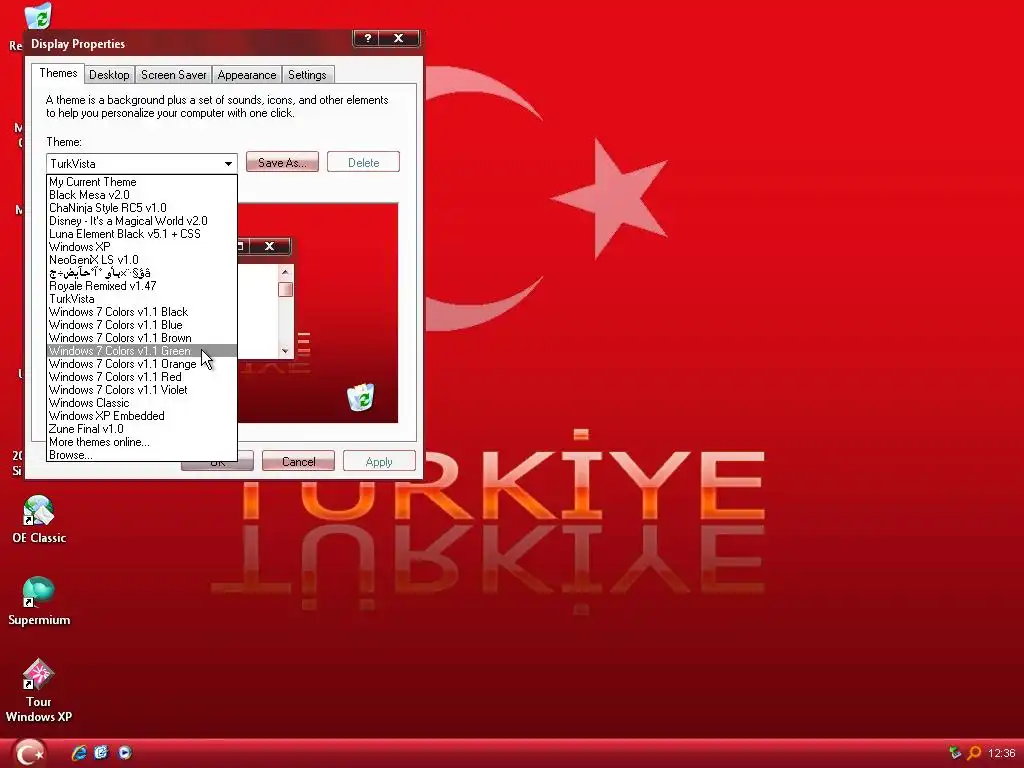This screenshot has width=1024, height=768.
Task: Collapse the TurkVista theme dropdown arrow
Action: pyautogui.click(x=228, y=163)
